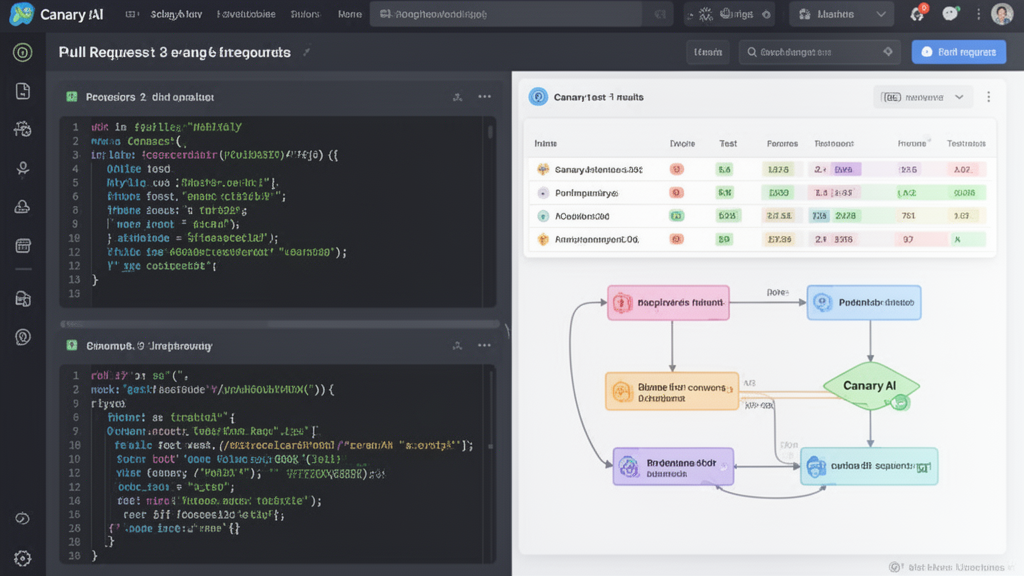The height and width of the screenshot is (576, 1024).
Task: Click the download icon on the code panel header
Action: click(457, 96)
